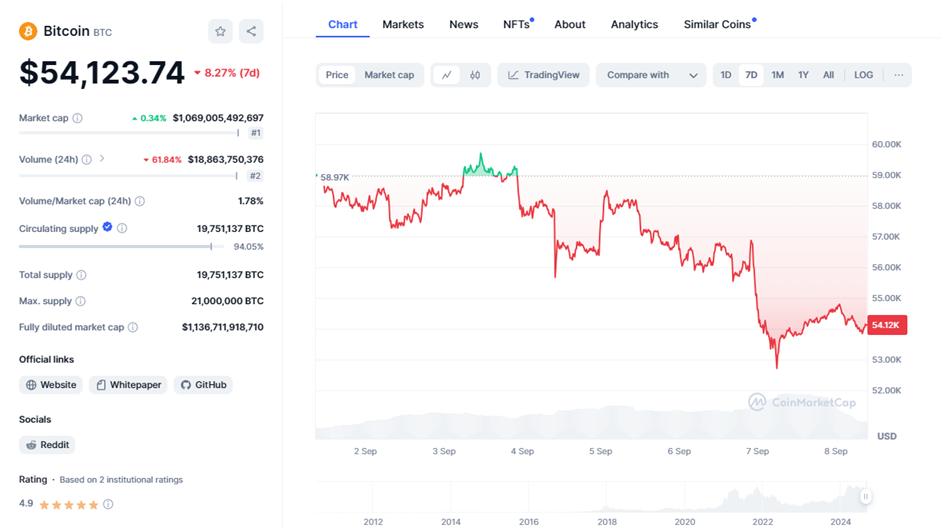Viewport: 944px width, 530px height.
Task: Expand Volume (24h) details chevron
Action: [102, 158]
